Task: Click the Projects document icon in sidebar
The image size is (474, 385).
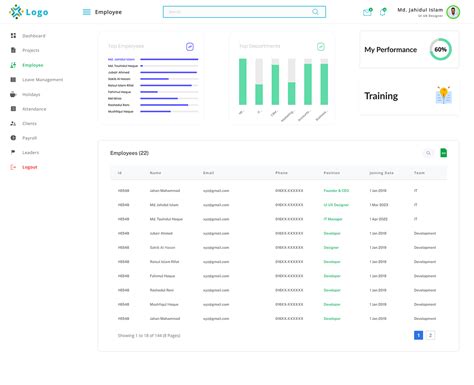Action: 13,50
